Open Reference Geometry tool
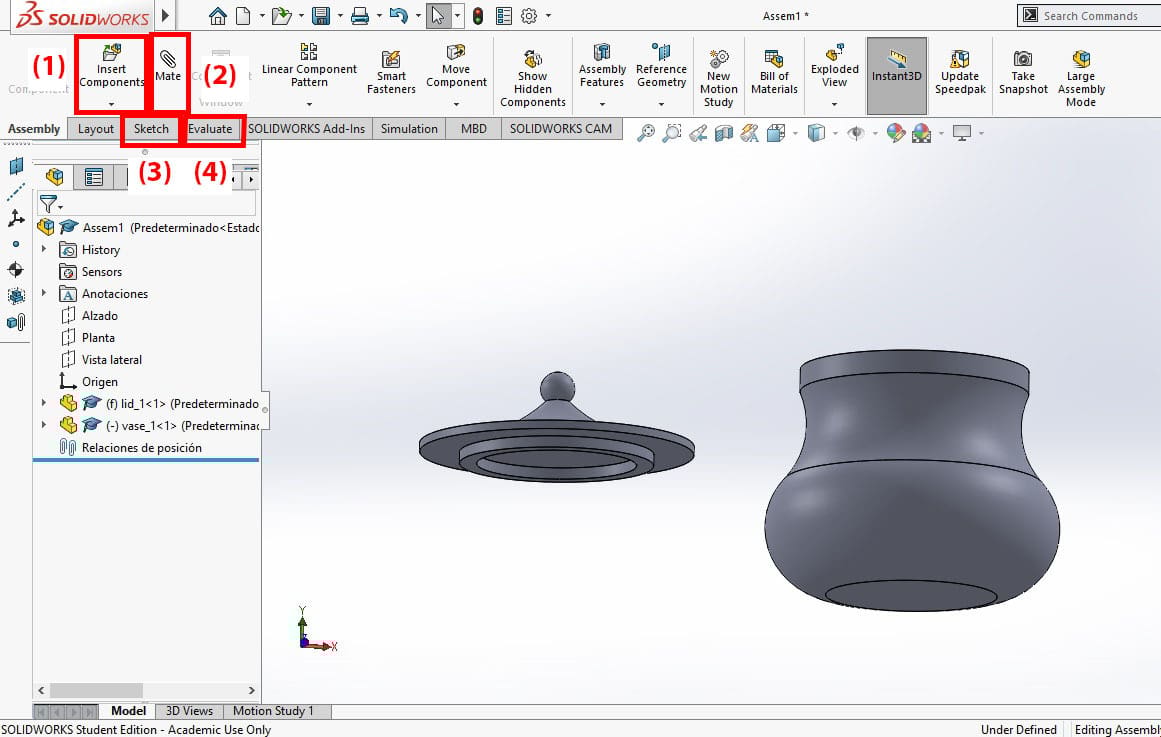 (661, 65)
